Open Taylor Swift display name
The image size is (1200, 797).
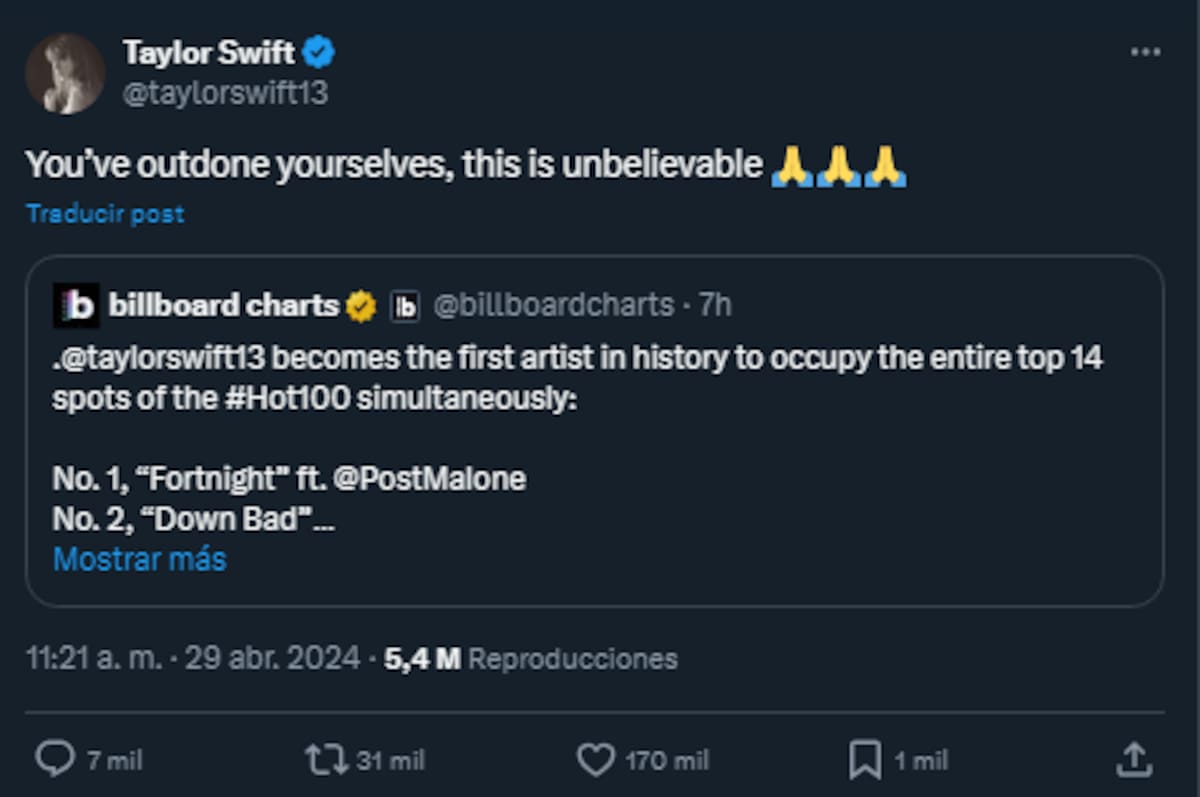click(x=208, y=52)
